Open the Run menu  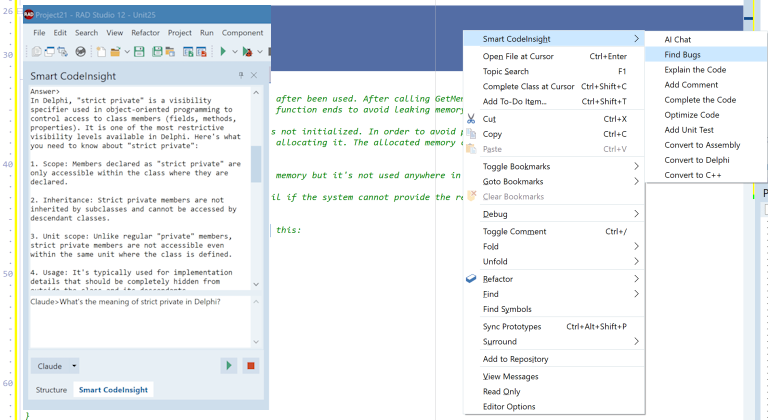pos(207,33)
